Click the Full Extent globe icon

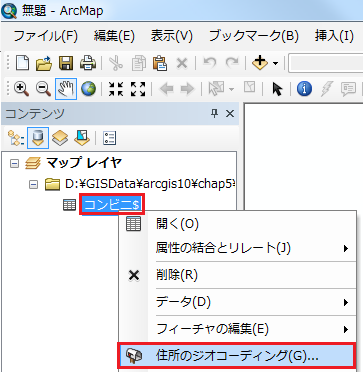tap(88, 89)
